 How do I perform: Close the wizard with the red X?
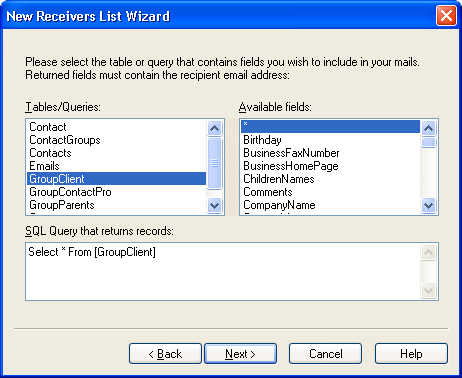click(446, 16)
